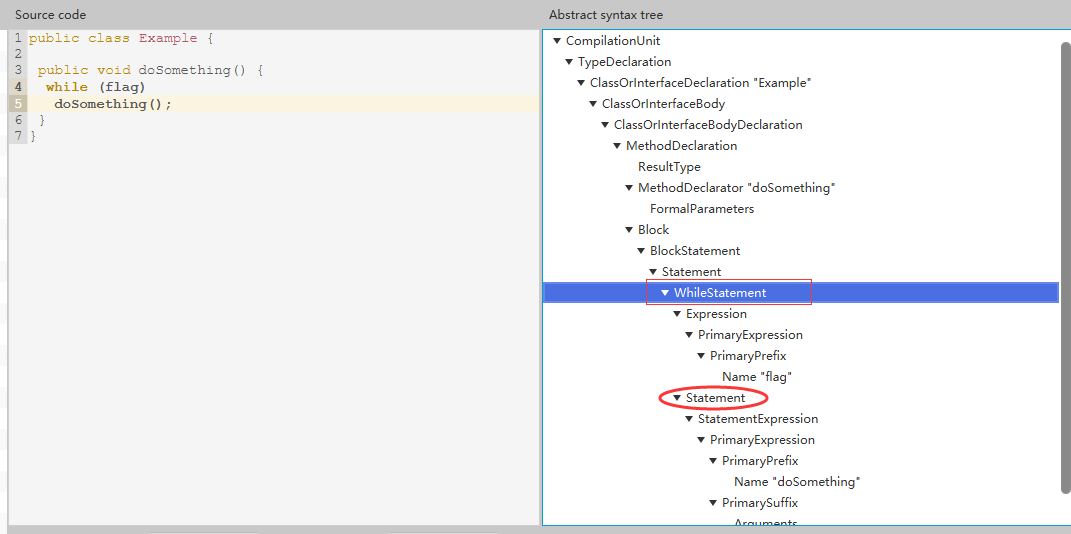This screenshot has height=534, width=1071.
Task: Select the Name "doSomething" node
Action: [797, 482]
